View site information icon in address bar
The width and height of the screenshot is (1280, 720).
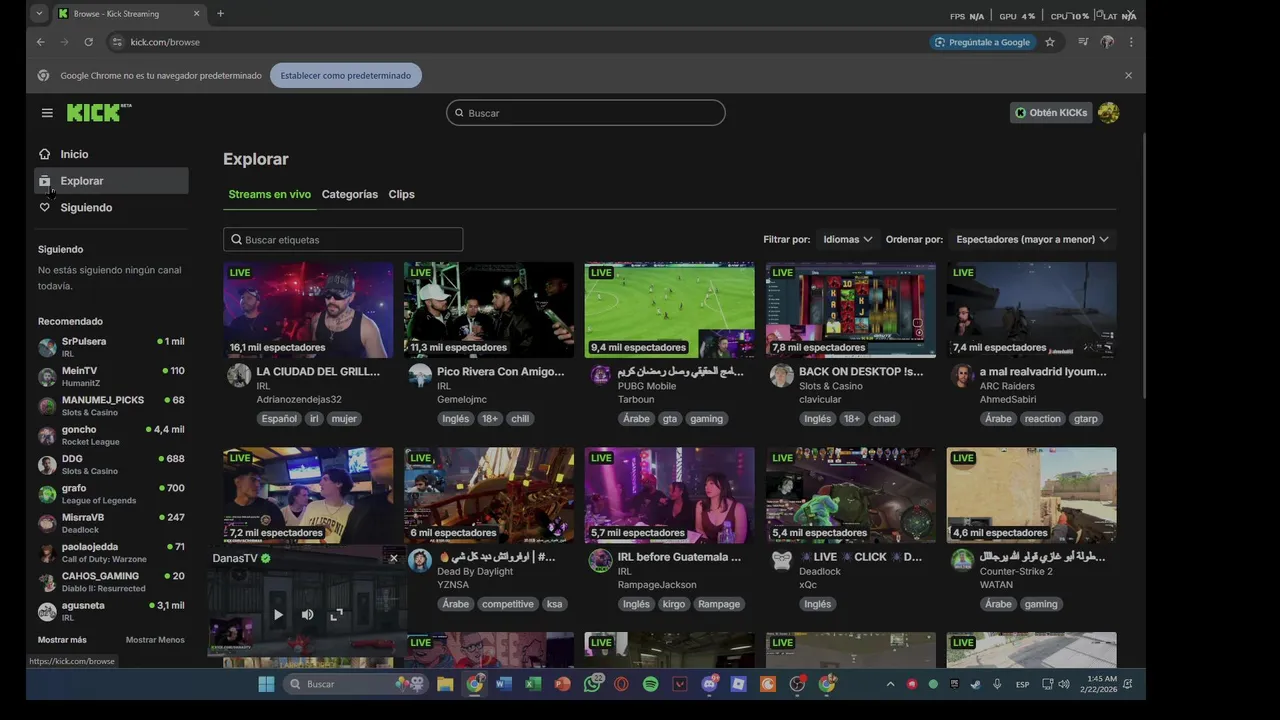117,42
